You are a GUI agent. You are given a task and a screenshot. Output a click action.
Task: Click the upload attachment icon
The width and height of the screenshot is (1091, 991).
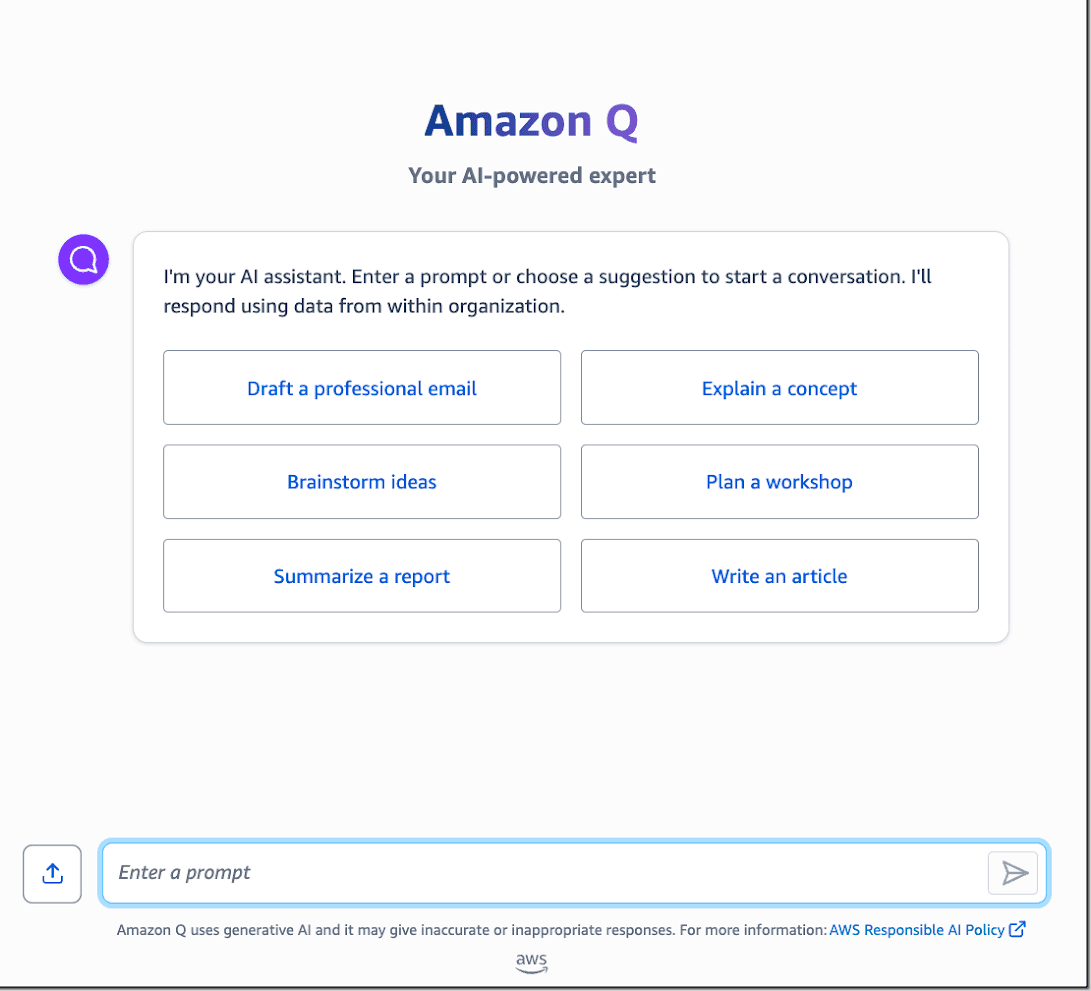51,873
